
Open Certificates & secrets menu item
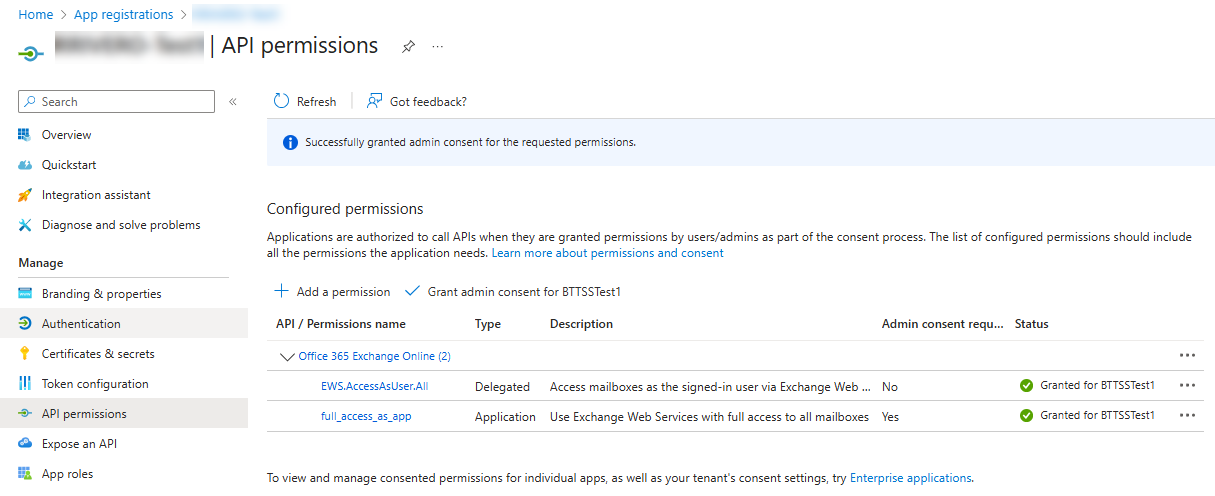coord(98,354)
